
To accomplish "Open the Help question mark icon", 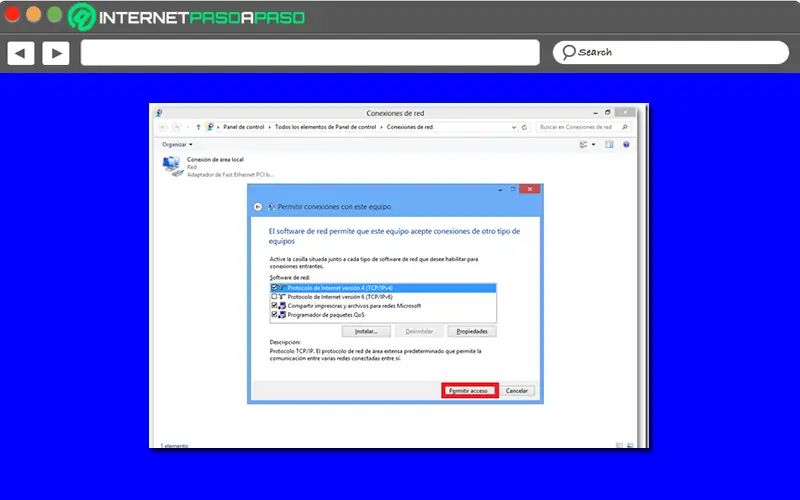I will pos(626,145).
